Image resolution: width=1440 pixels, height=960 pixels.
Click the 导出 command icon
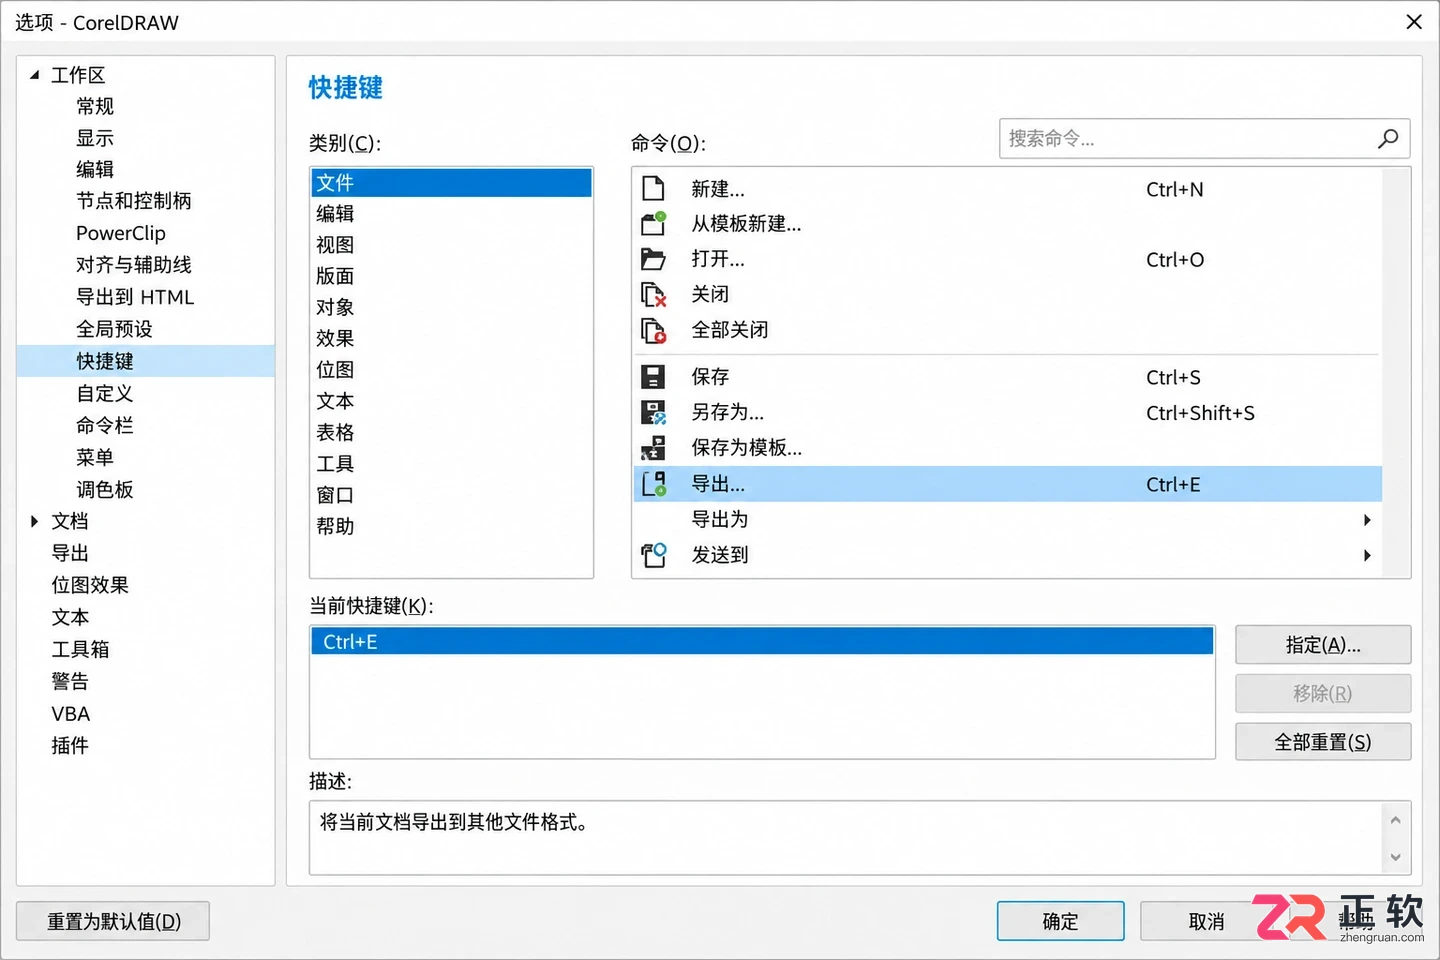point(653,484)
